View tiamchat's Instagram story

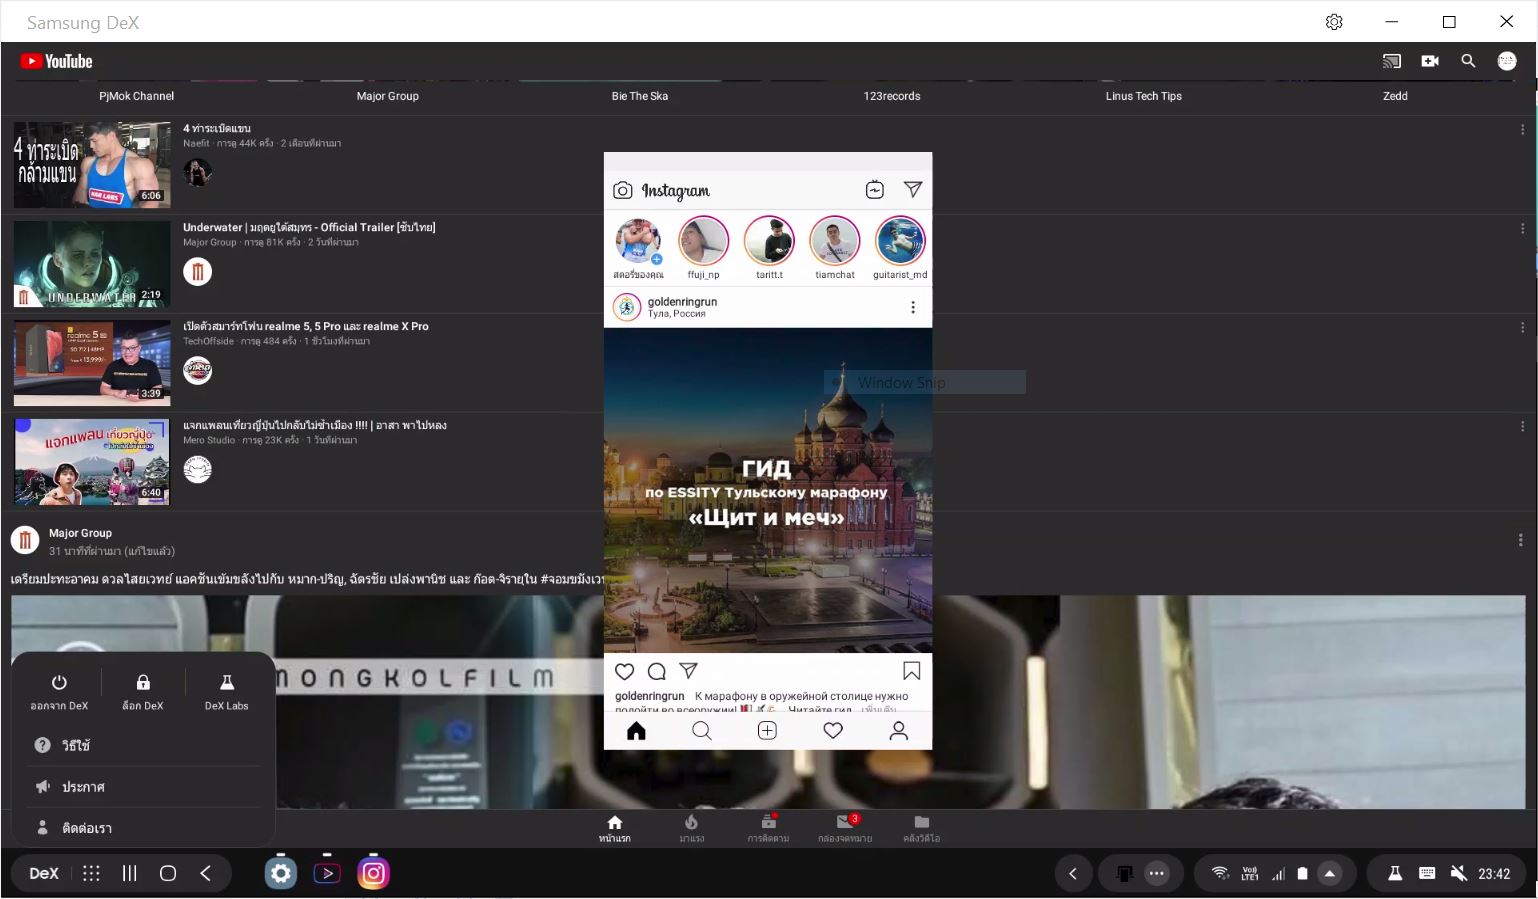pos(835,241)
